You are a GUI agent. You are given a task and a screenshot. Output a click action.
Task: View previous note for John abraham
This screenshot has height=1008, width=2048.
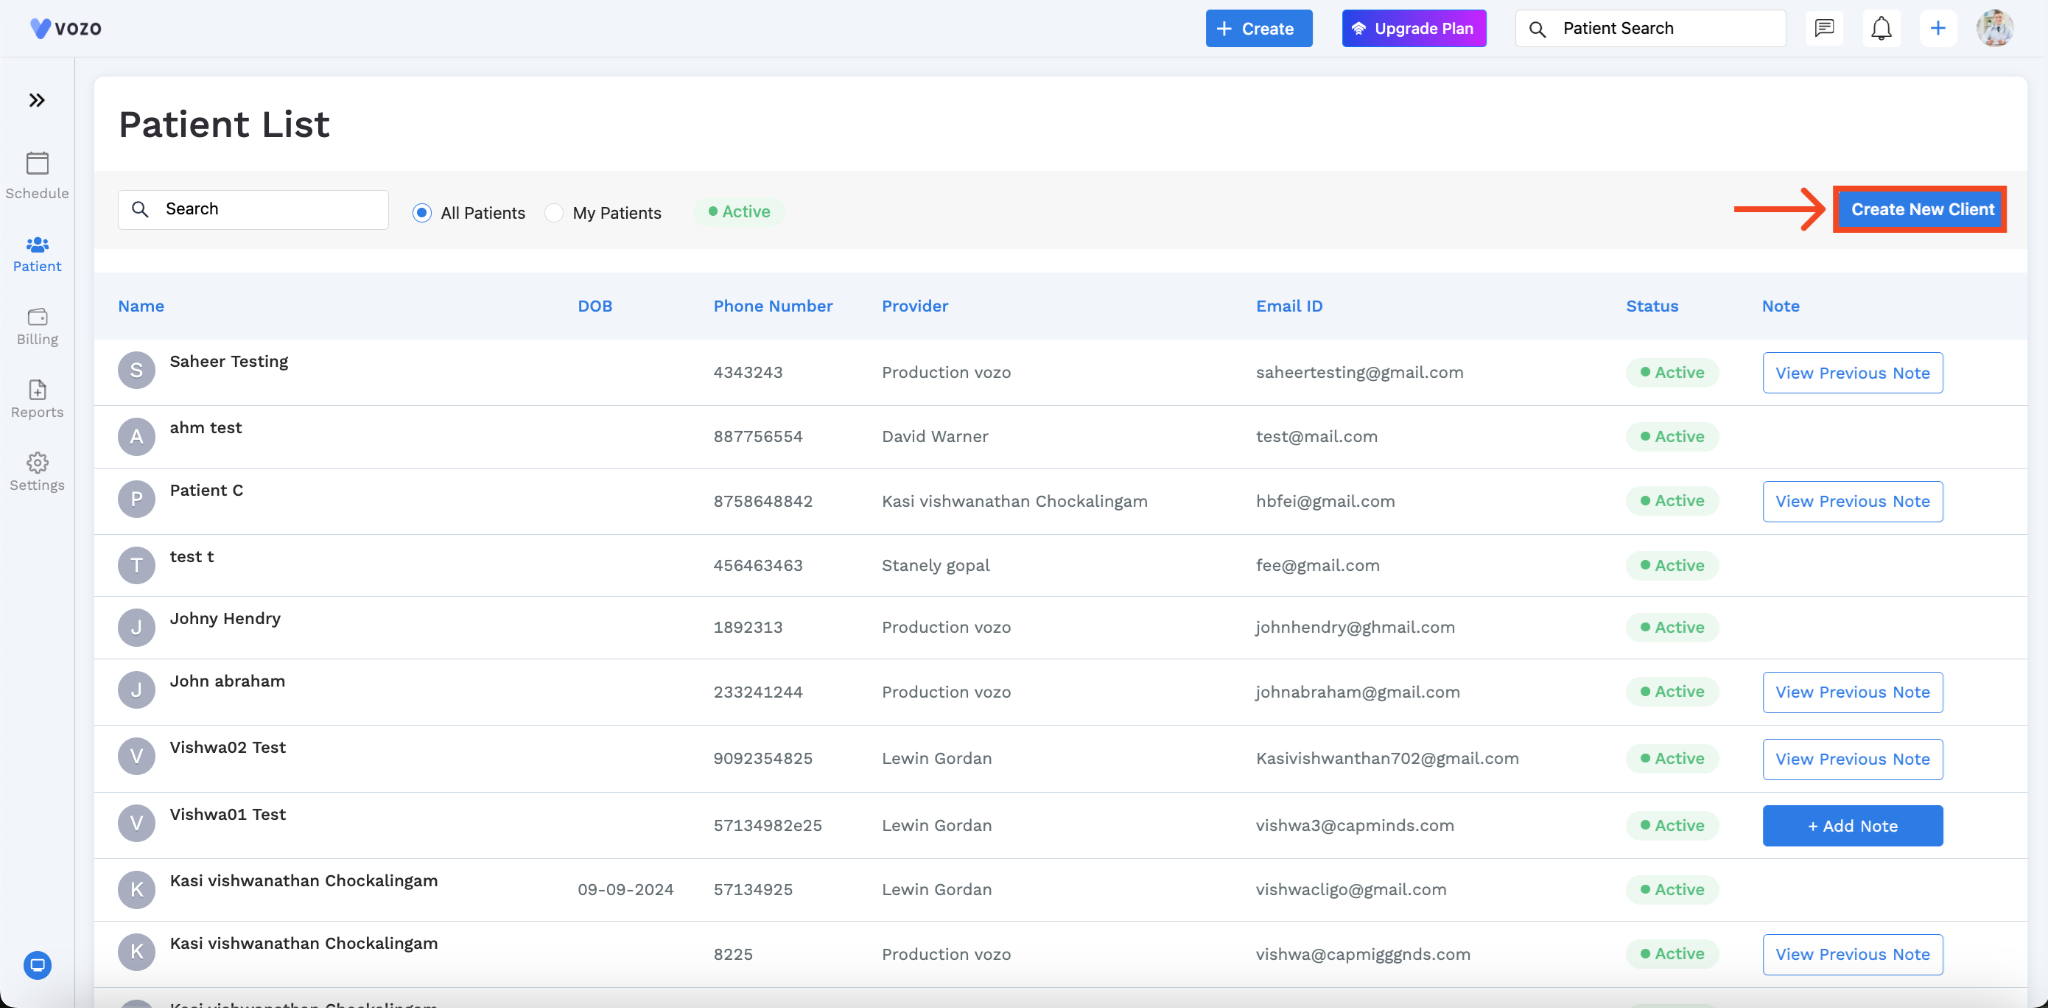(1852, 692)
